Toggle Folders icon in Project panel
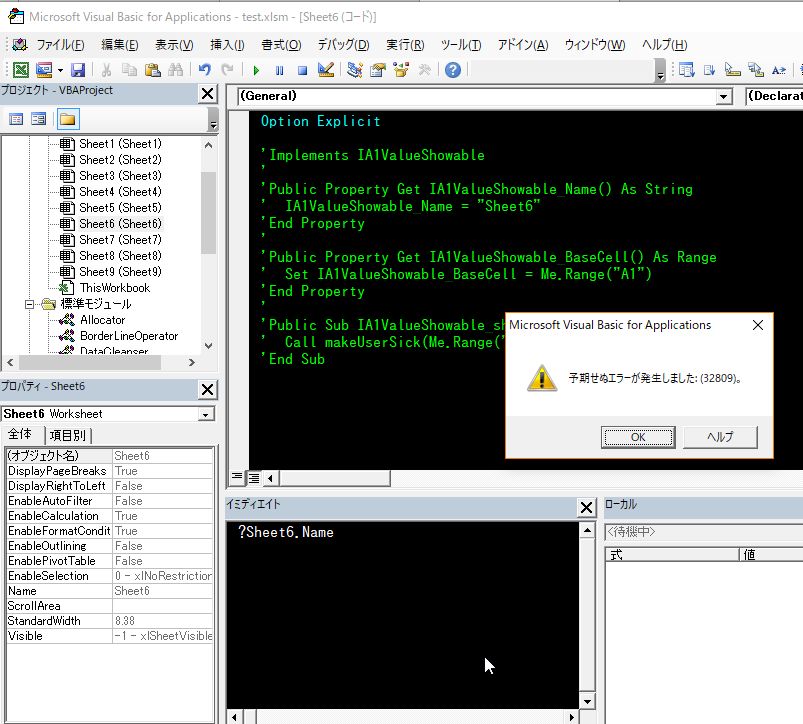 coord(68,119)
